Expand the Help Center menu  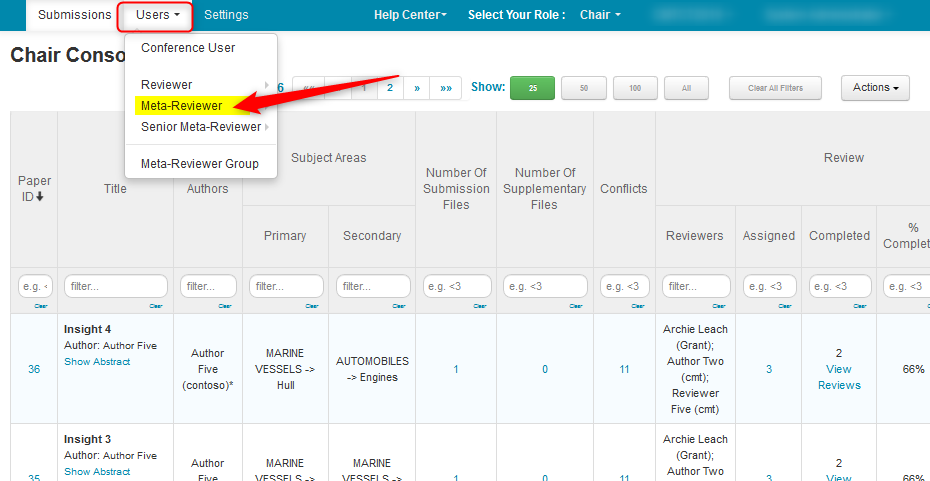click(x=410, y=15)
